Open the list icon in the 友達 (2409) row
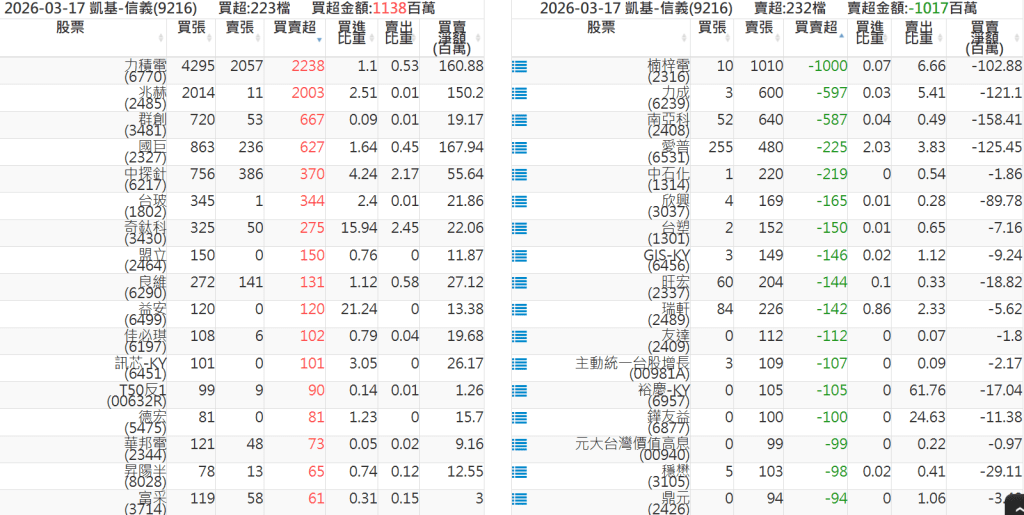 (x=519, y=337)
